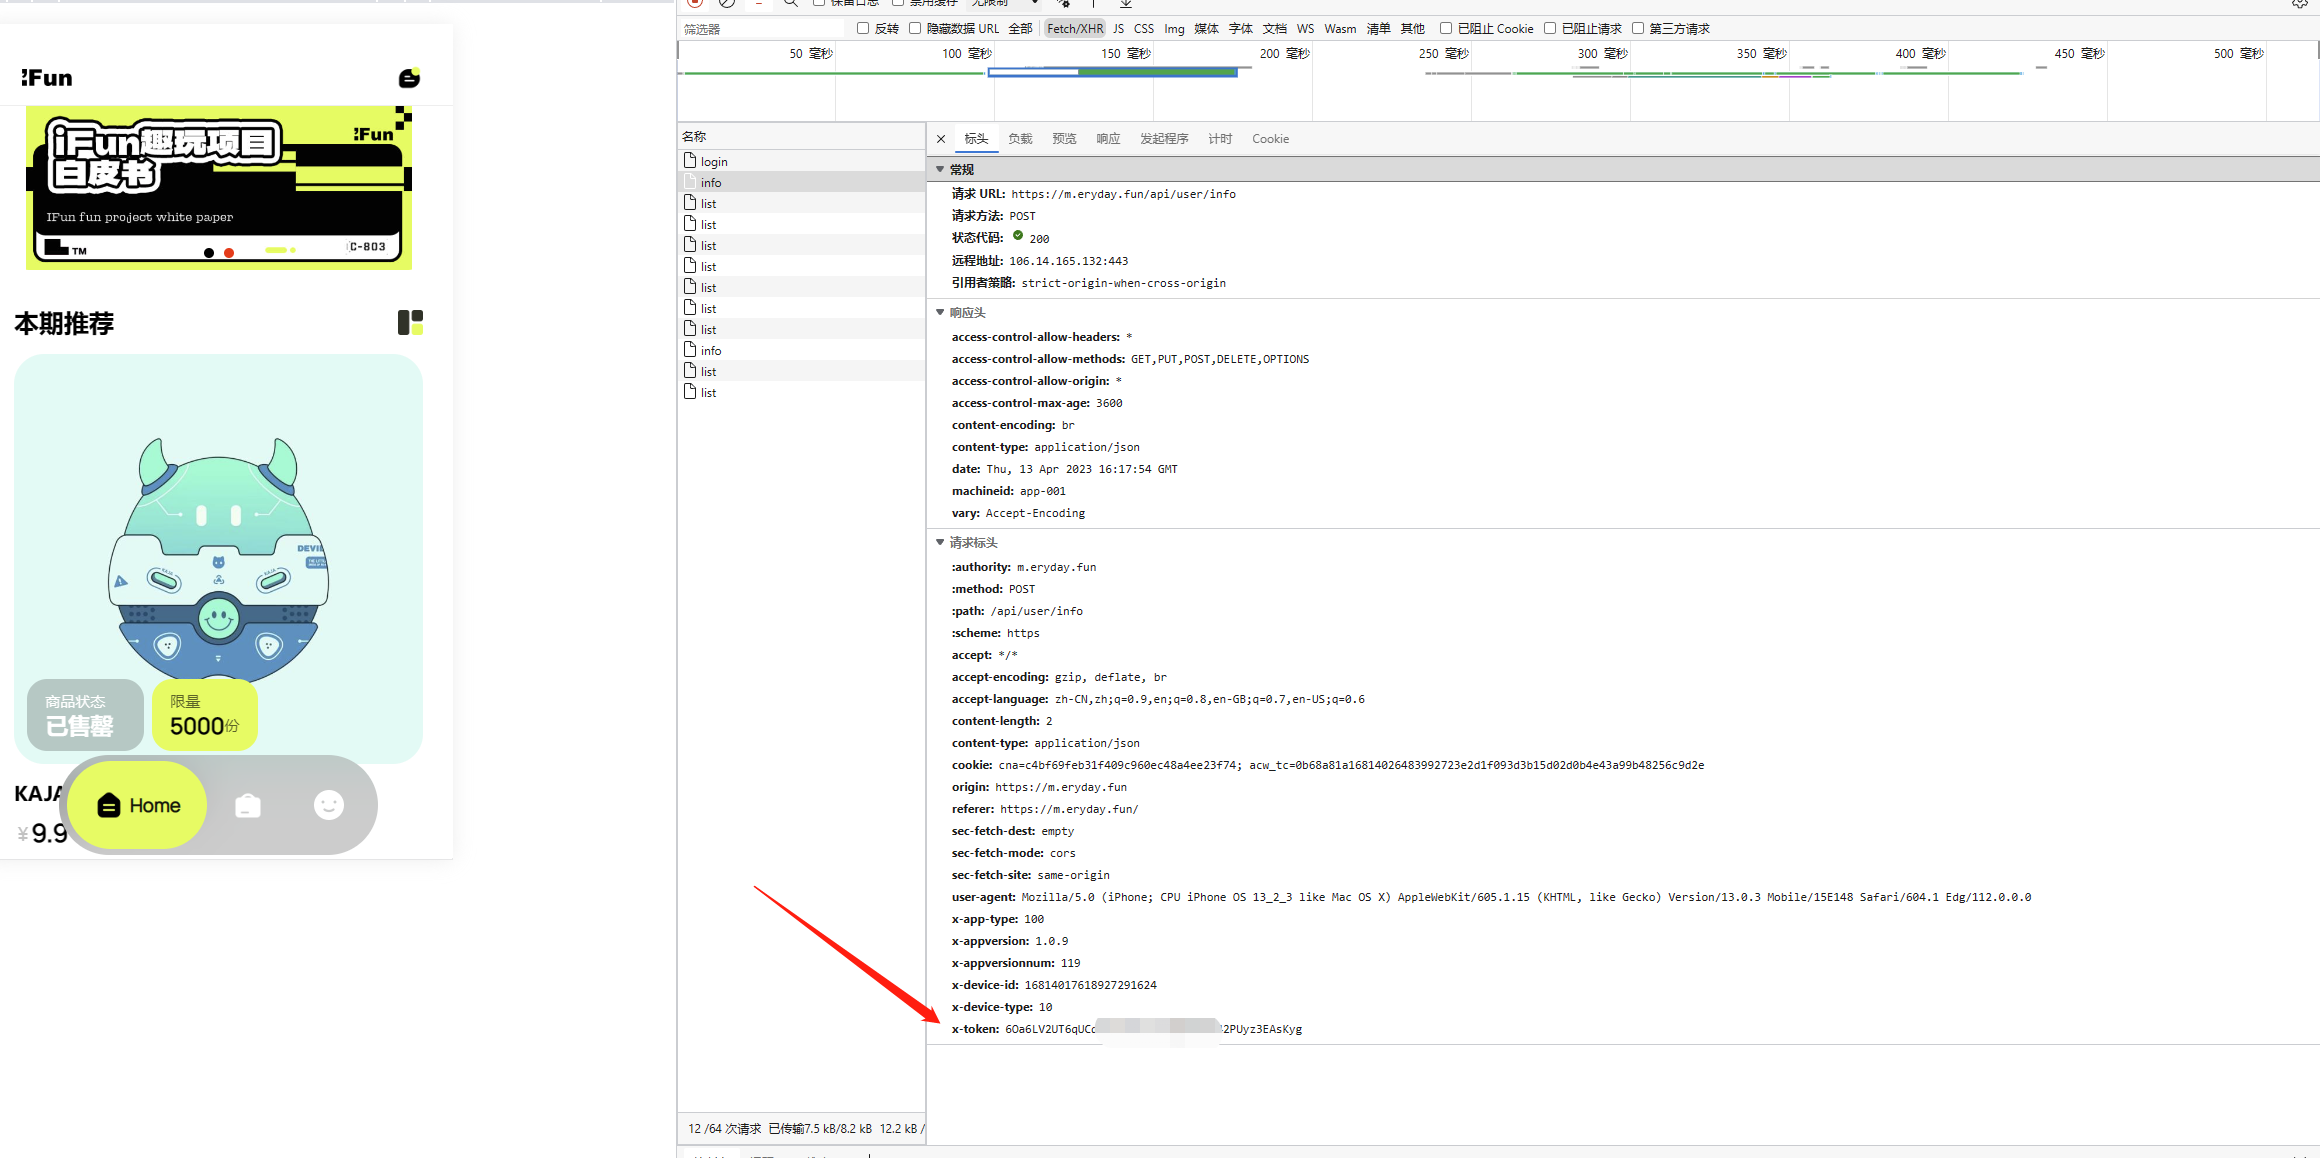The width and height of the screenshot is (2320, 1158).
Task: Click the iFun logo in the page header
Action: click(47, 78)
